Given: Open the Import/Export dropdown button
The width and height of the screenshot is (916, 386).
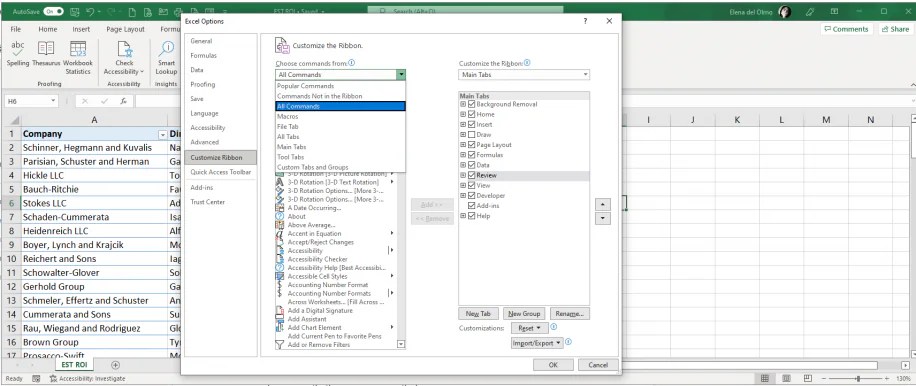Looking at the screenshot, I should point(537,343).
